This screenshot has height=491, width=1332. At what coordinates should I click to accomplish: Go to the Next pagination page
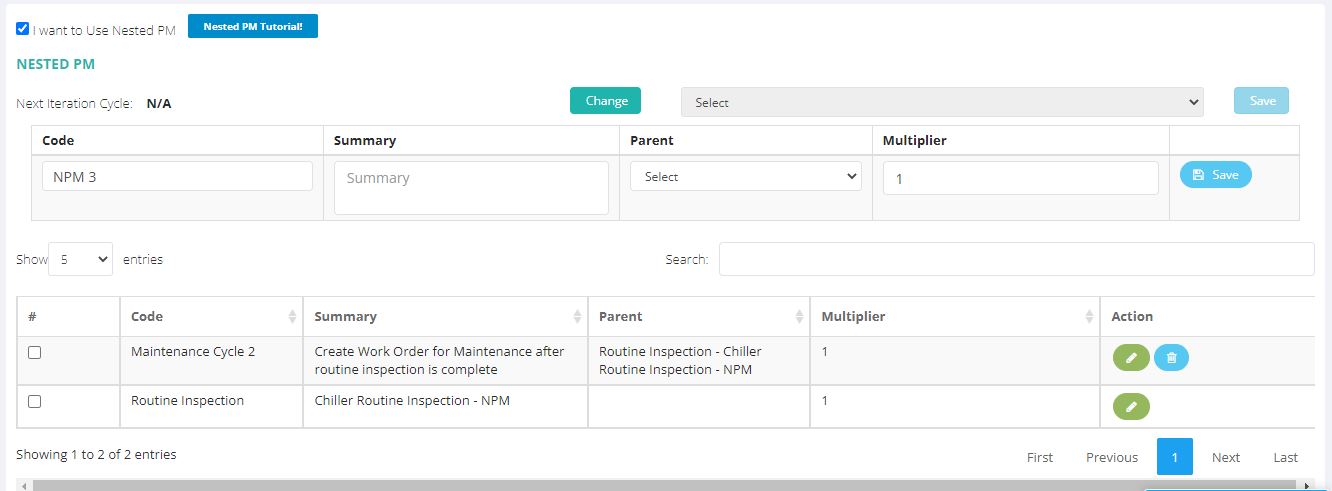pos(1225,457)
